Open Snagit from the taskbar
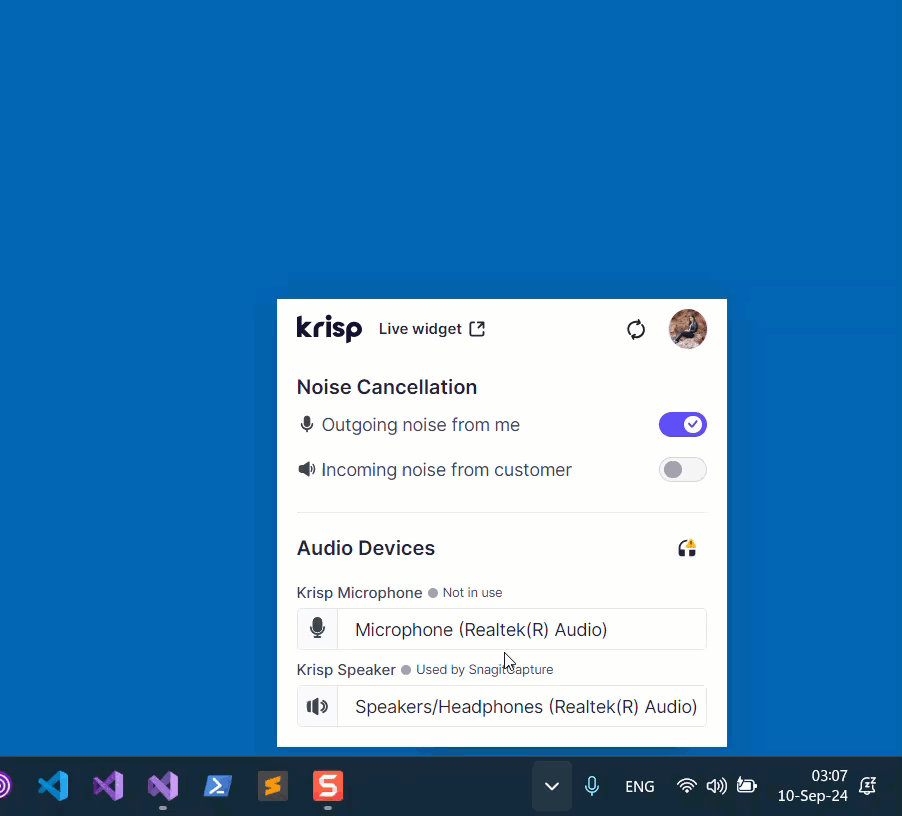Image resolution: width=902 pixels, height=816 pixels. [x=328, y=786]
